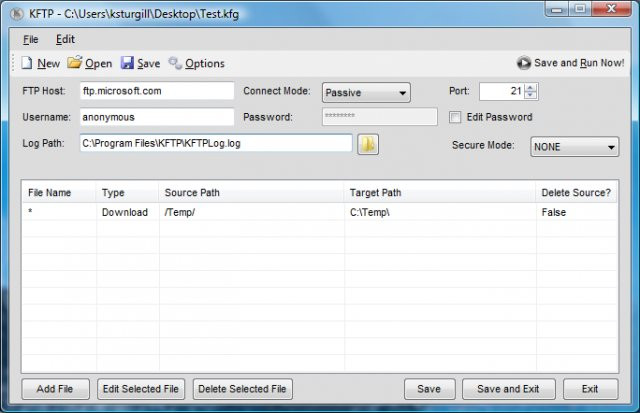Select the False delete source cell

[554, 212]
